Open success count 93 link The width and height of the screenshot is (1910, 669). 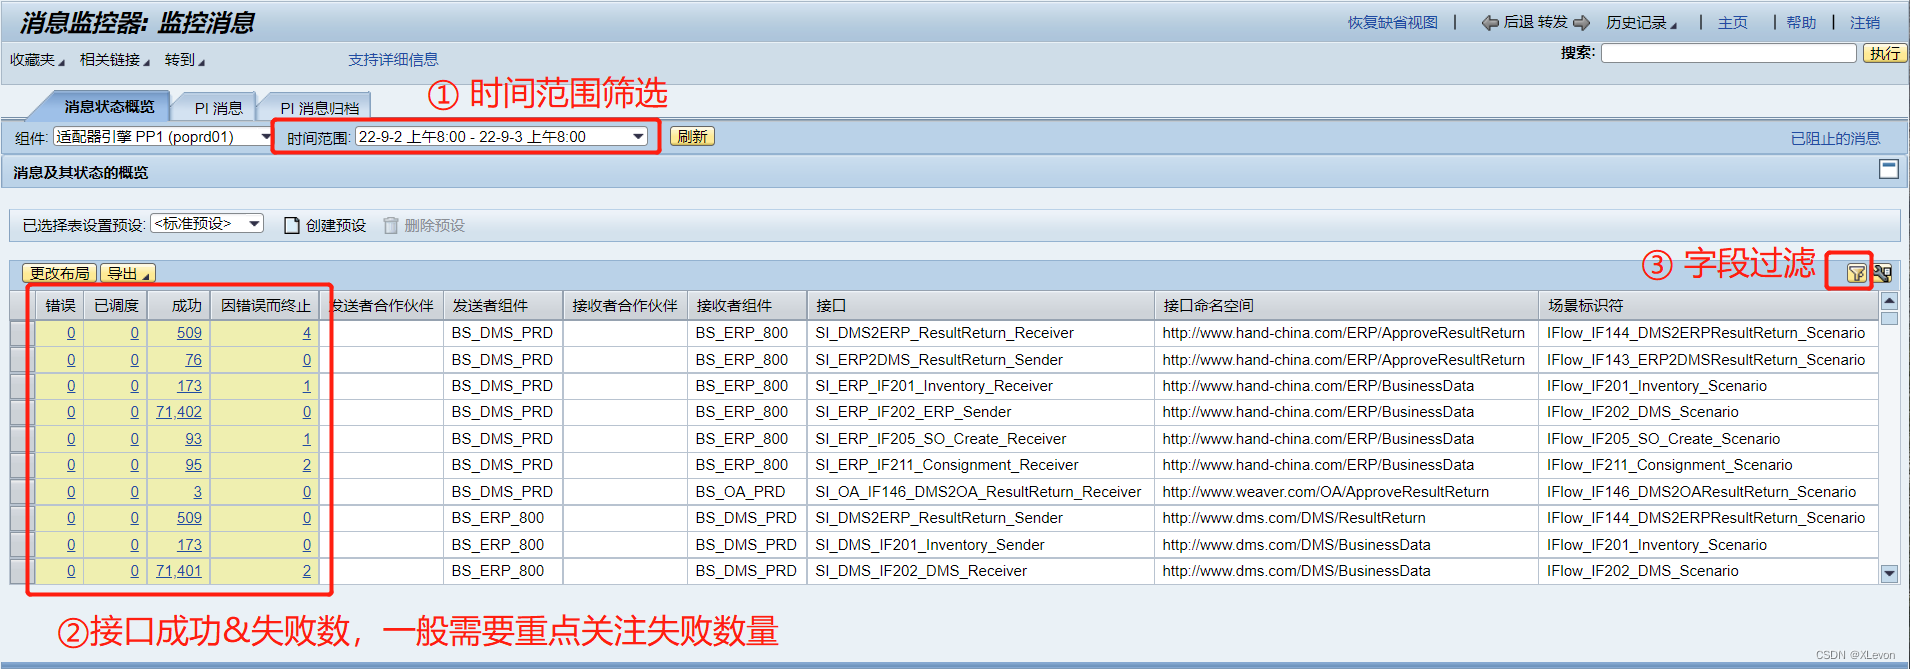(x=193, y=439)
